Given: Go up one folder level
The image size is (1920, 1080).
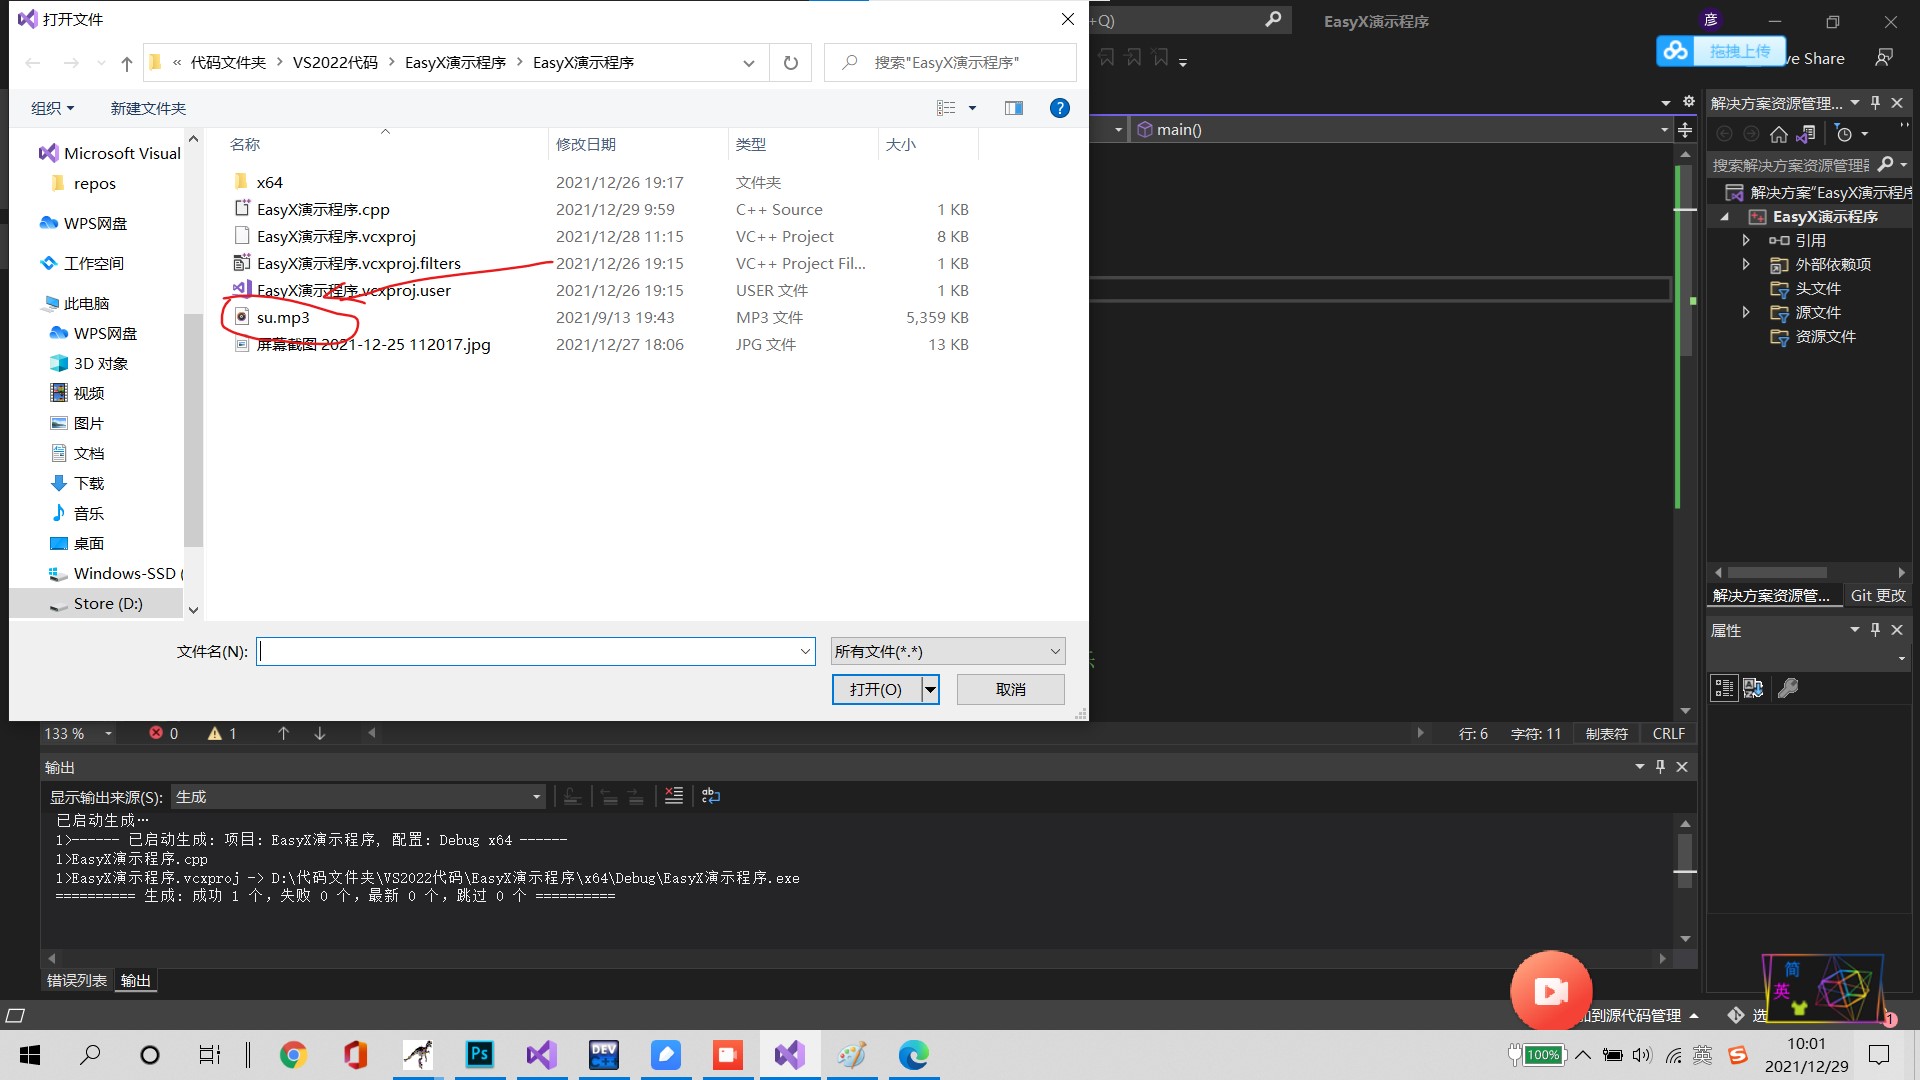Looking at the screenshot, I should 126,63.
